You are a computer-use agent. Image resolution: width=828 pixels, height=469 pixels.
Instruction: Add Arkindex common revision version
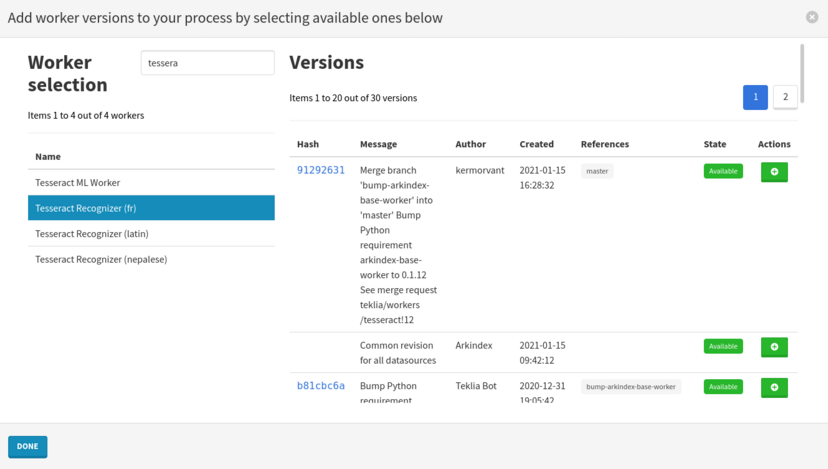click(x=774, y=347)
